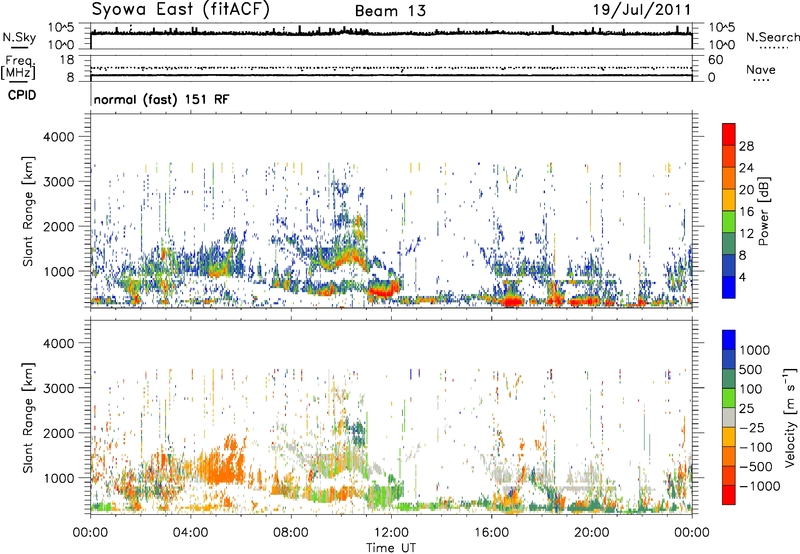Click the gray -25 to 25 velocity segment

point(729,417)
